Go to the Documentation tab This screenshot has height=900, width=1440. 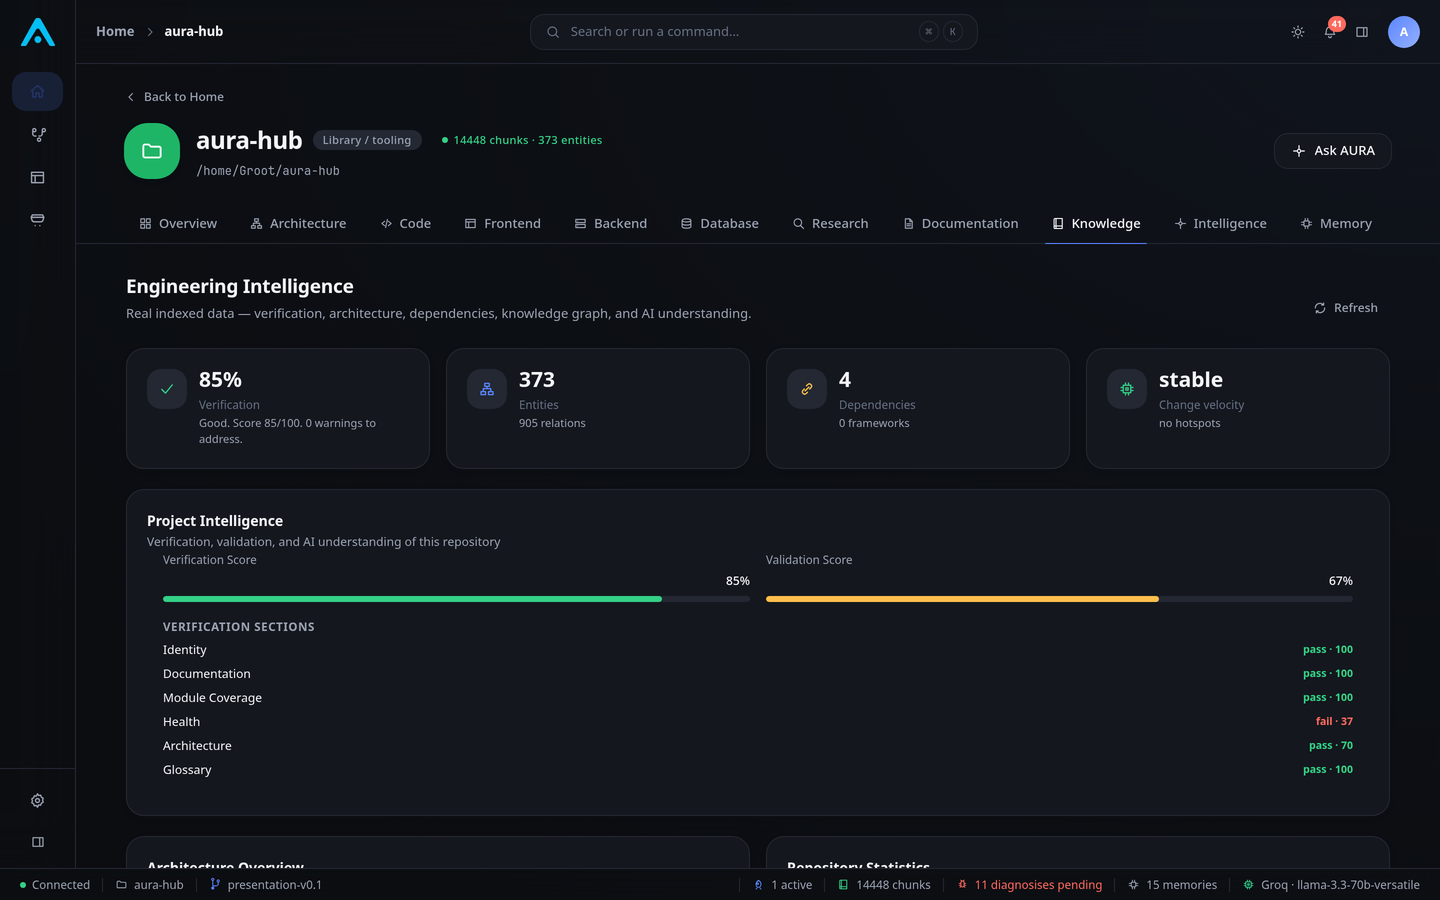(x=961, y=224)
